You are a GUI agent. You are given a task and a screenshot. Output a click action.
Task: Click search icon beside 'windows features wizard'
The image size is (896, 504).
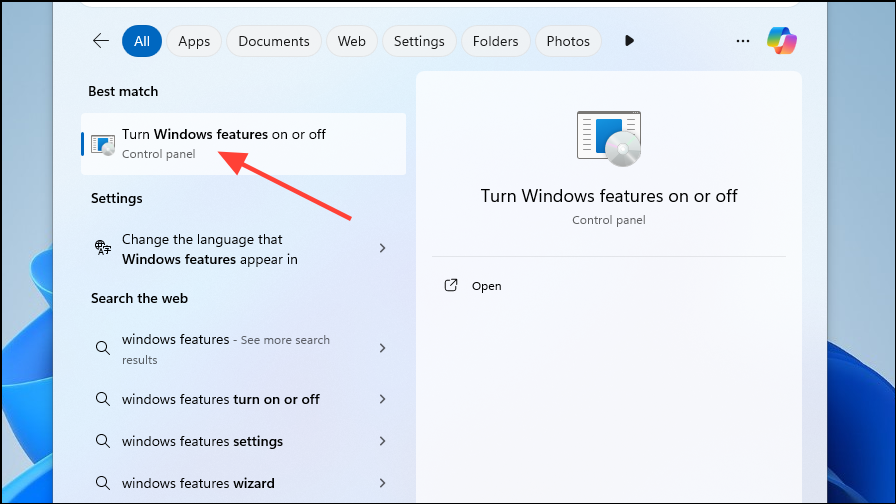pyautogui.click(x=103, y=483)
